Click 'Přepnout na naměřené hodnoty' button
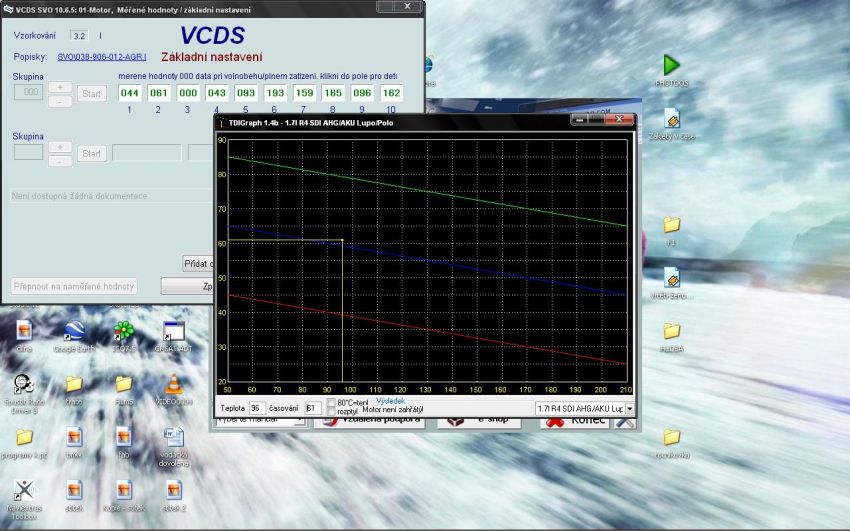This screenshot has width=850, height=531. pos(74,286)
